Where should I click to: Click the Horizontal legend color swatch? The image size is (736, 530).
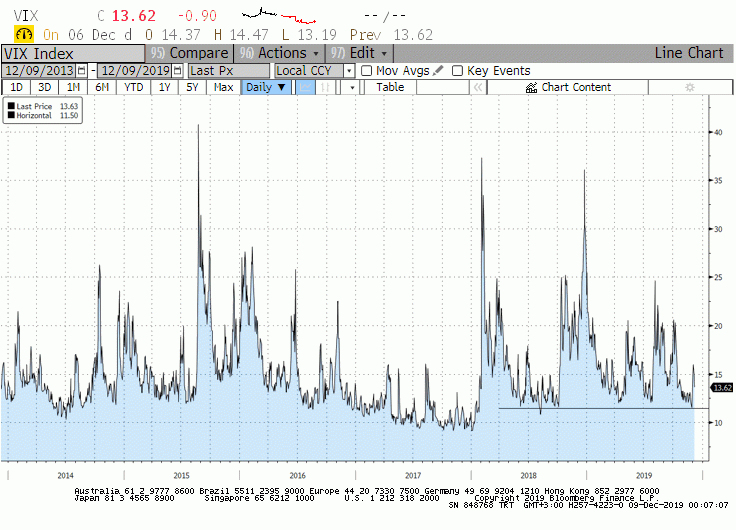(11, 115)
